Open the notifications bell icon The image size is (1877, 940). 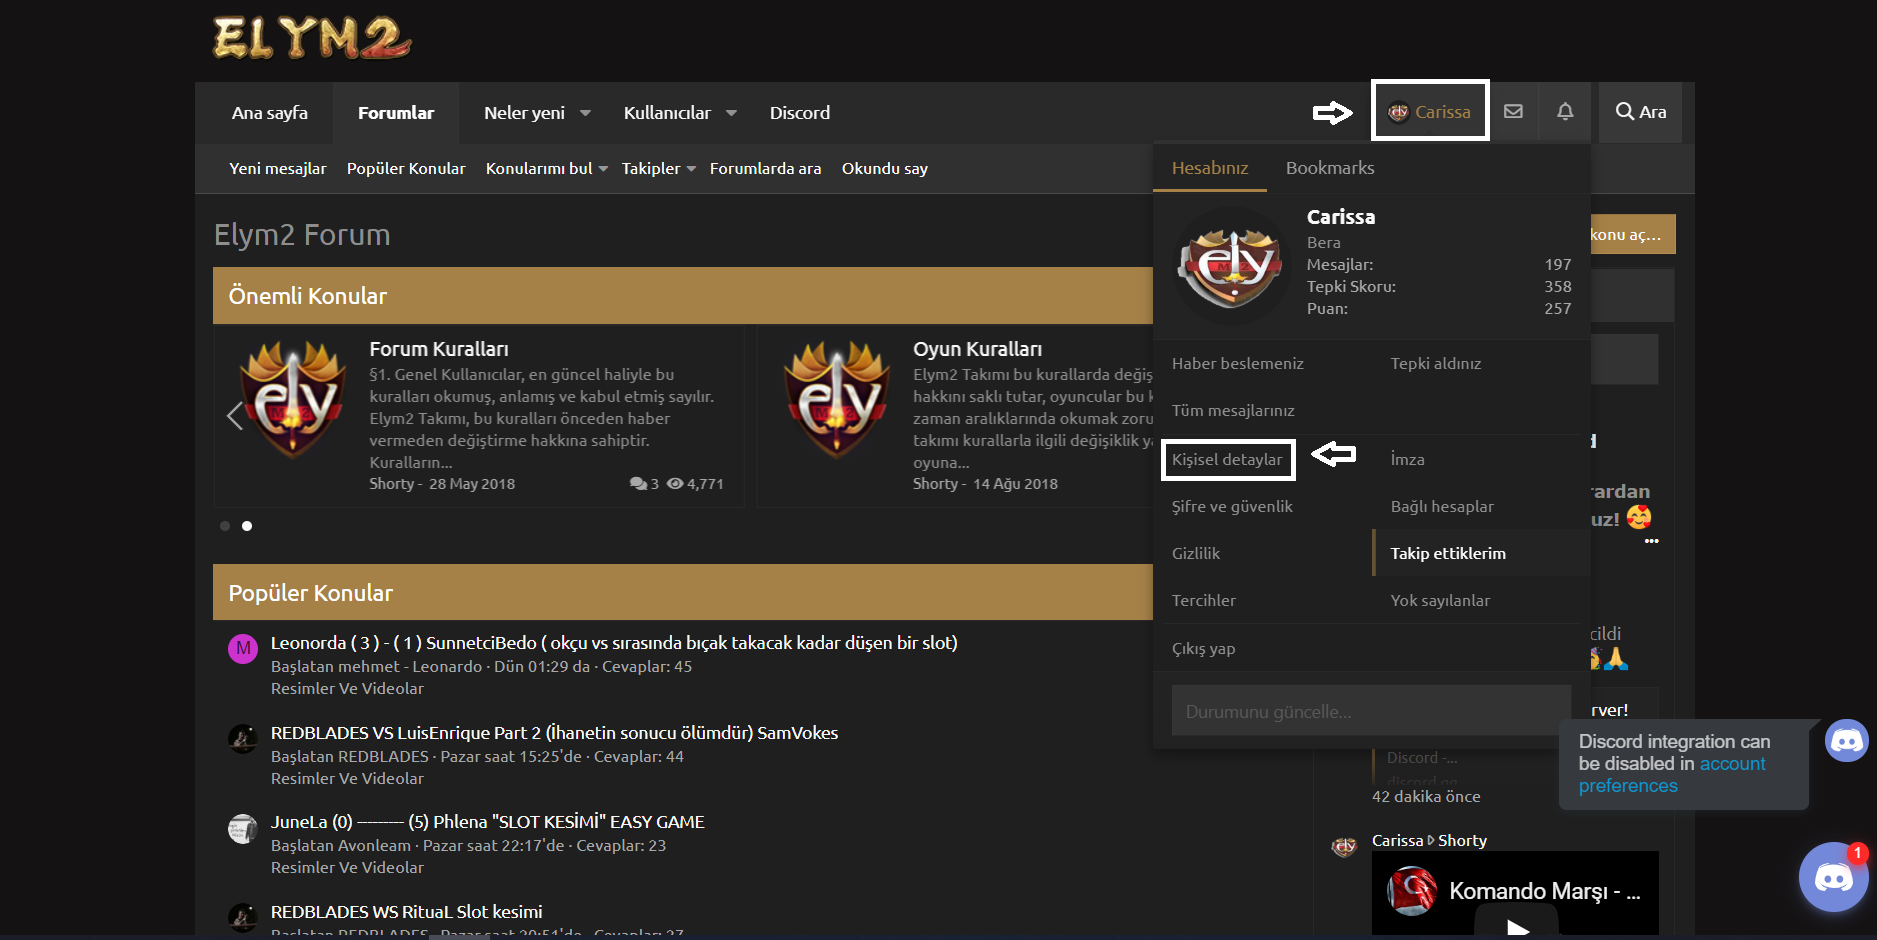[1565, 112]
